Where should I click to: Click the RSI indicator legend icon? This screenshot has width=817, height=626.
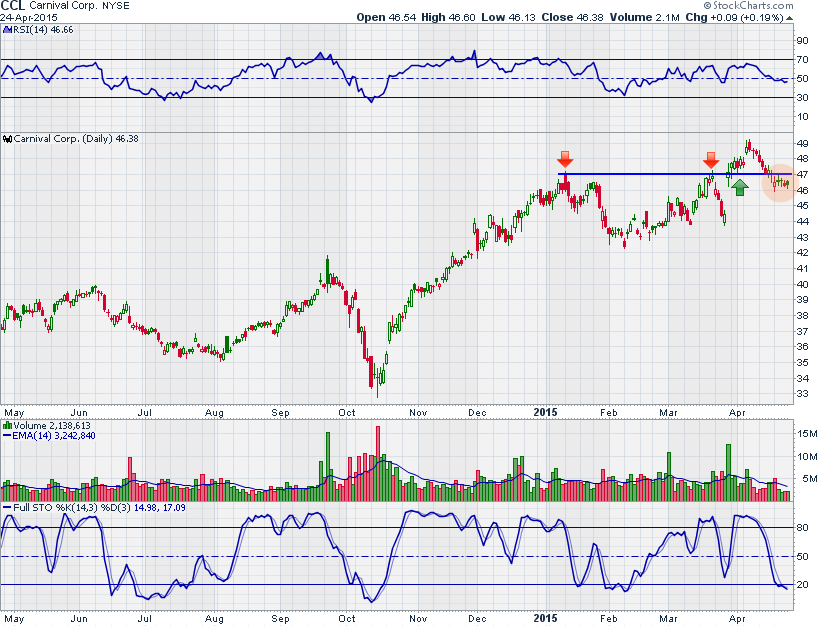tap(7, 30)
